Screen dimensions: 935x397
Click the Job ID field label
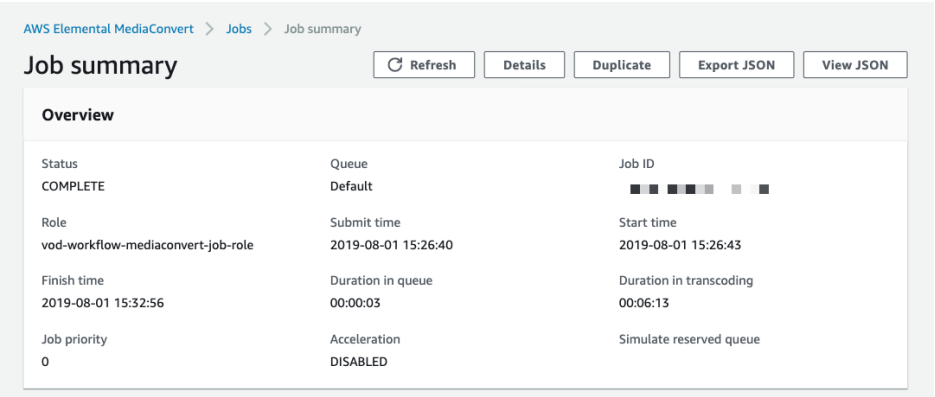(x=637, y=163)
